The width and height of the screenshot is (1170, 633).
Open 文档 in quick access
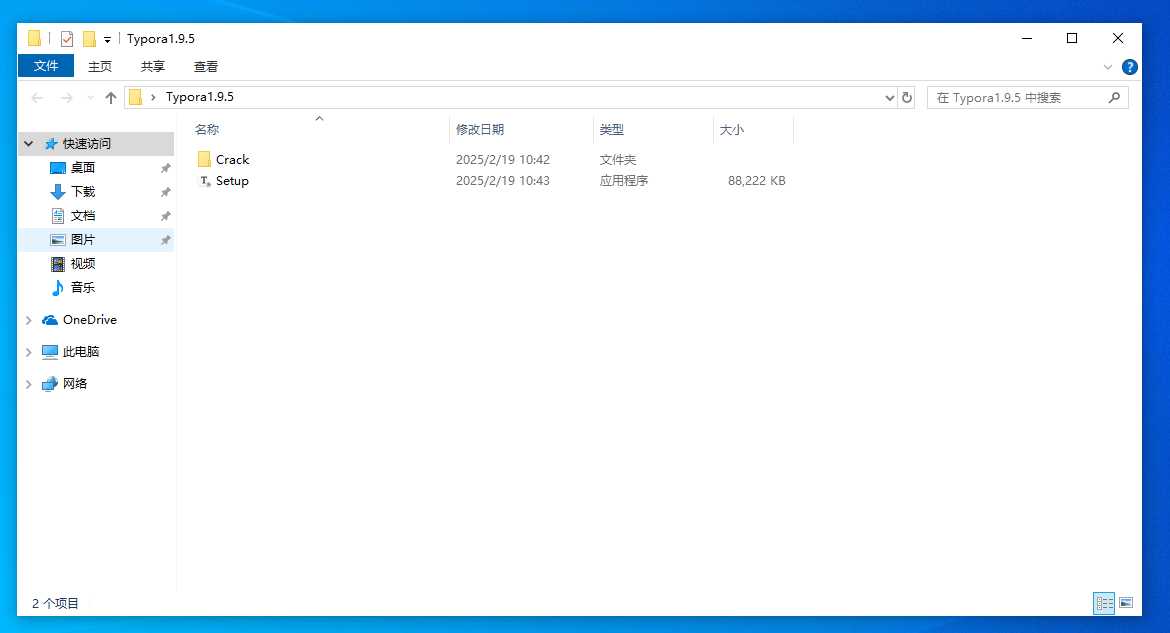tap(82, 216)
